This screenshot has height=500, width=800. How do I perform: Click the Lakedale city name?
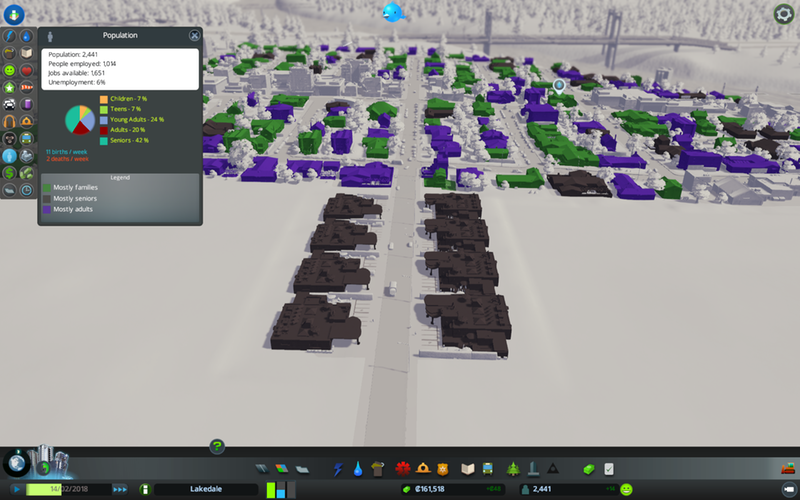point(205,489)
